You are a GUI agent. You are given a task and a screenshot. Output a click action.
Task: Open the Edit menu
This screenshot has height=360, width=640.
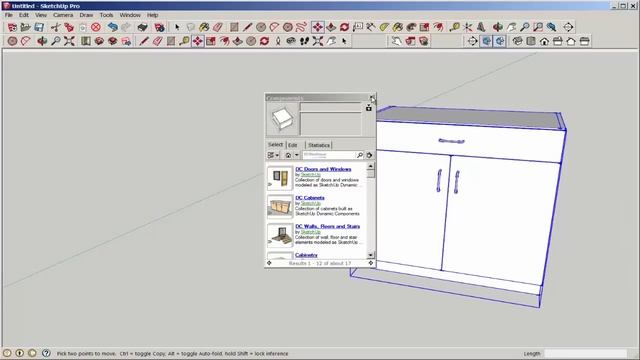[x=24, y=15]
